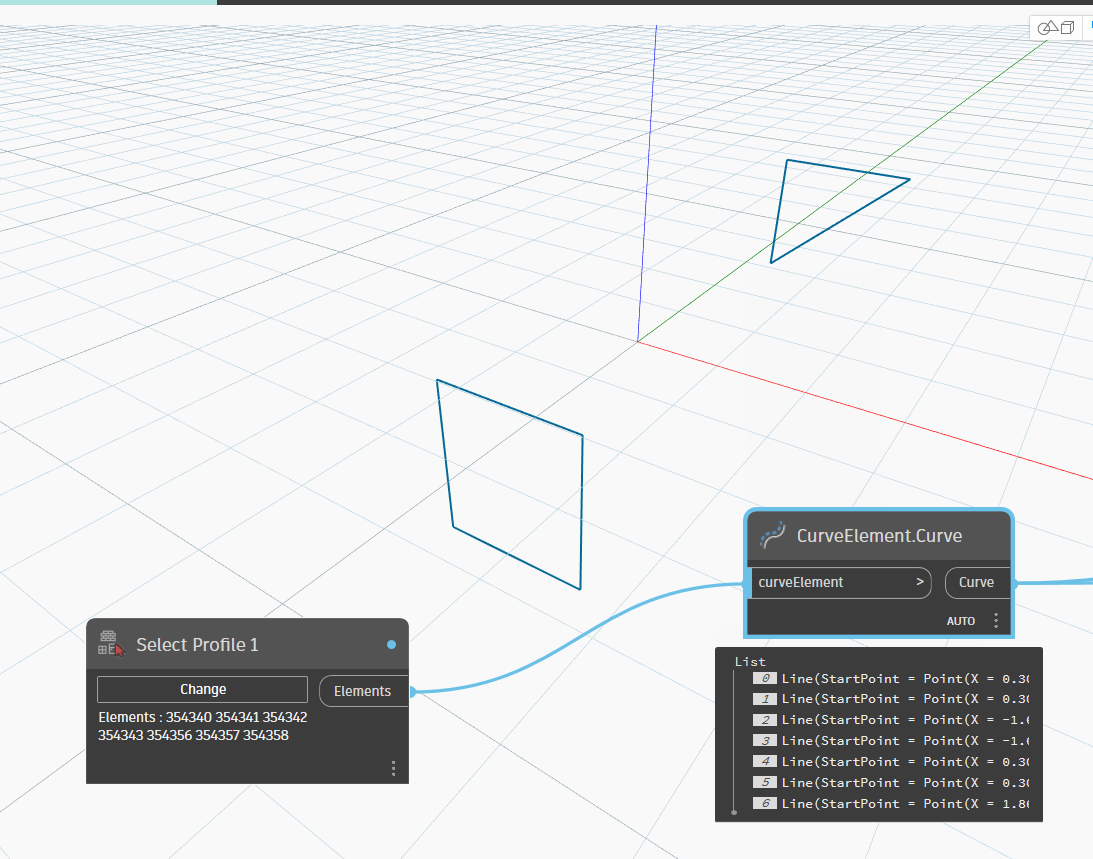Viewport: 1093px width, 859px height.
Task: Toggle default value arrow on curveElement port
Action: 919,581
